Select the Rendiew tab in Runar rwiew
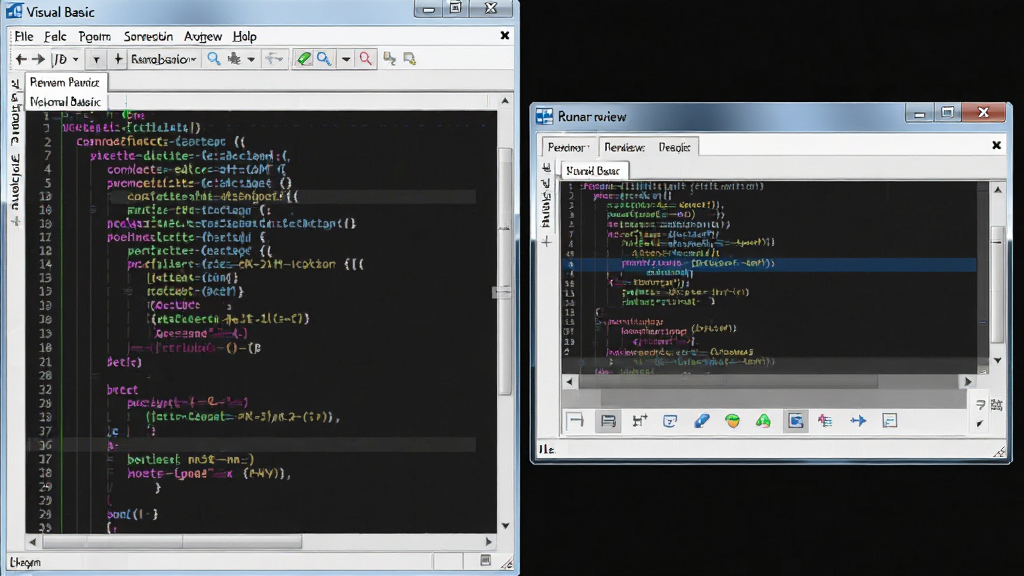This screenshot has height=576, width=1024. (x=624, y=148)
